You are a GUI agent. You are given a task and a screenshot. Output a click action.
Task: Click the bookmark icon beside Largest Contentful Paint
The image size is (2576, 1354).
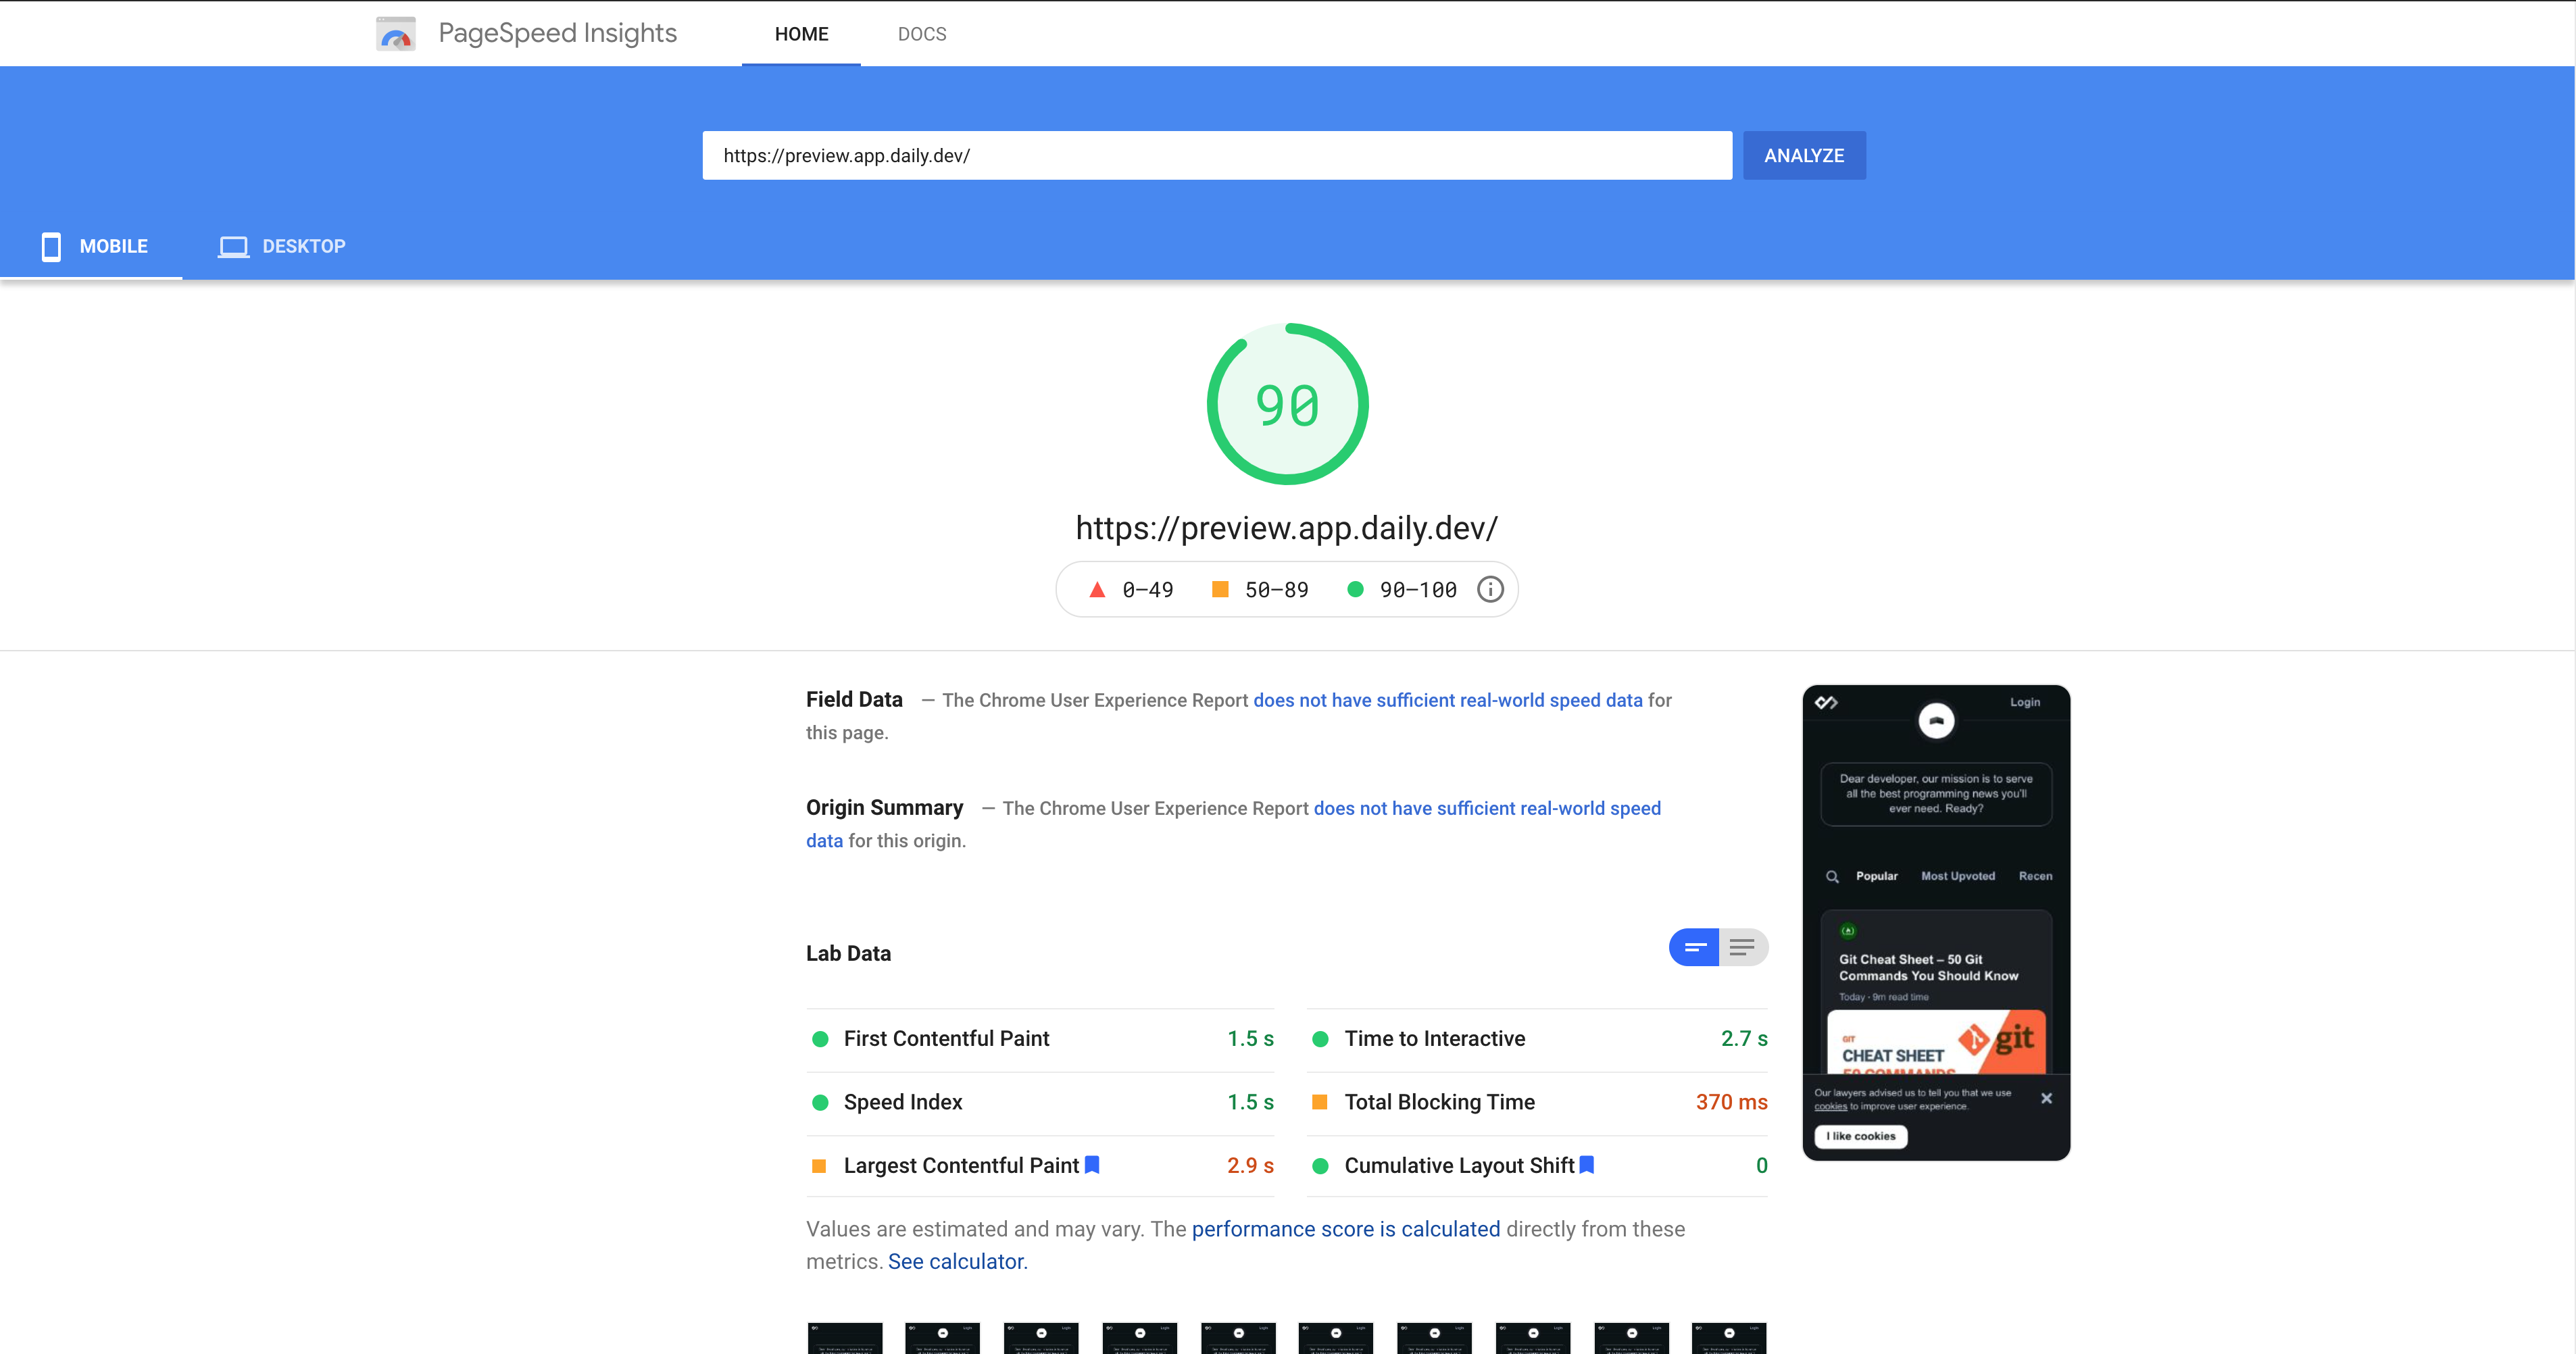click(1092, 1165)
